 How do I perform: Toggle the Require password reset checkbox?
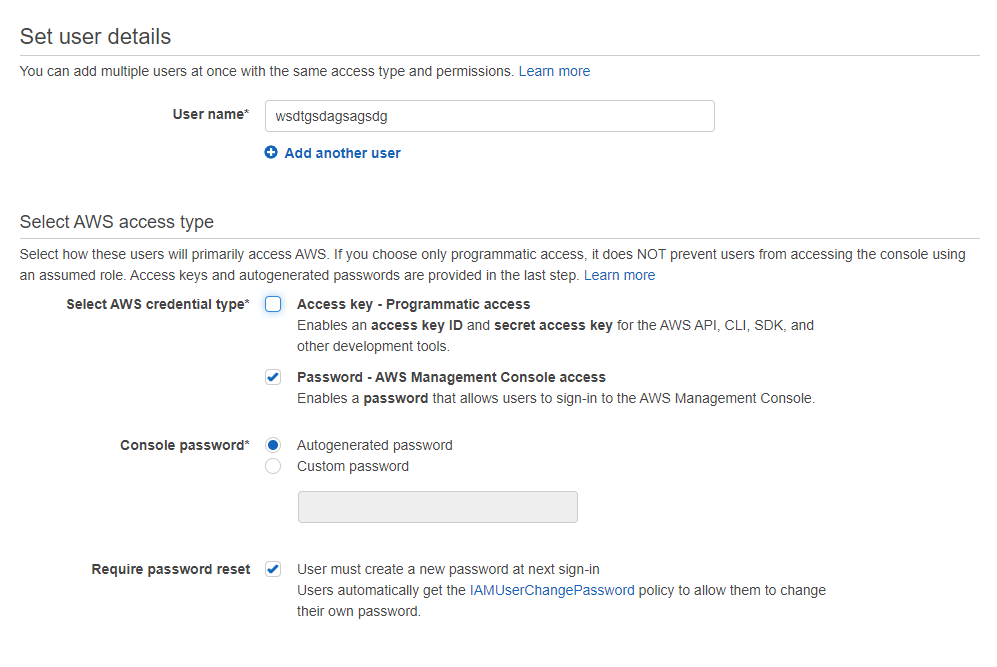click(273, 569)
